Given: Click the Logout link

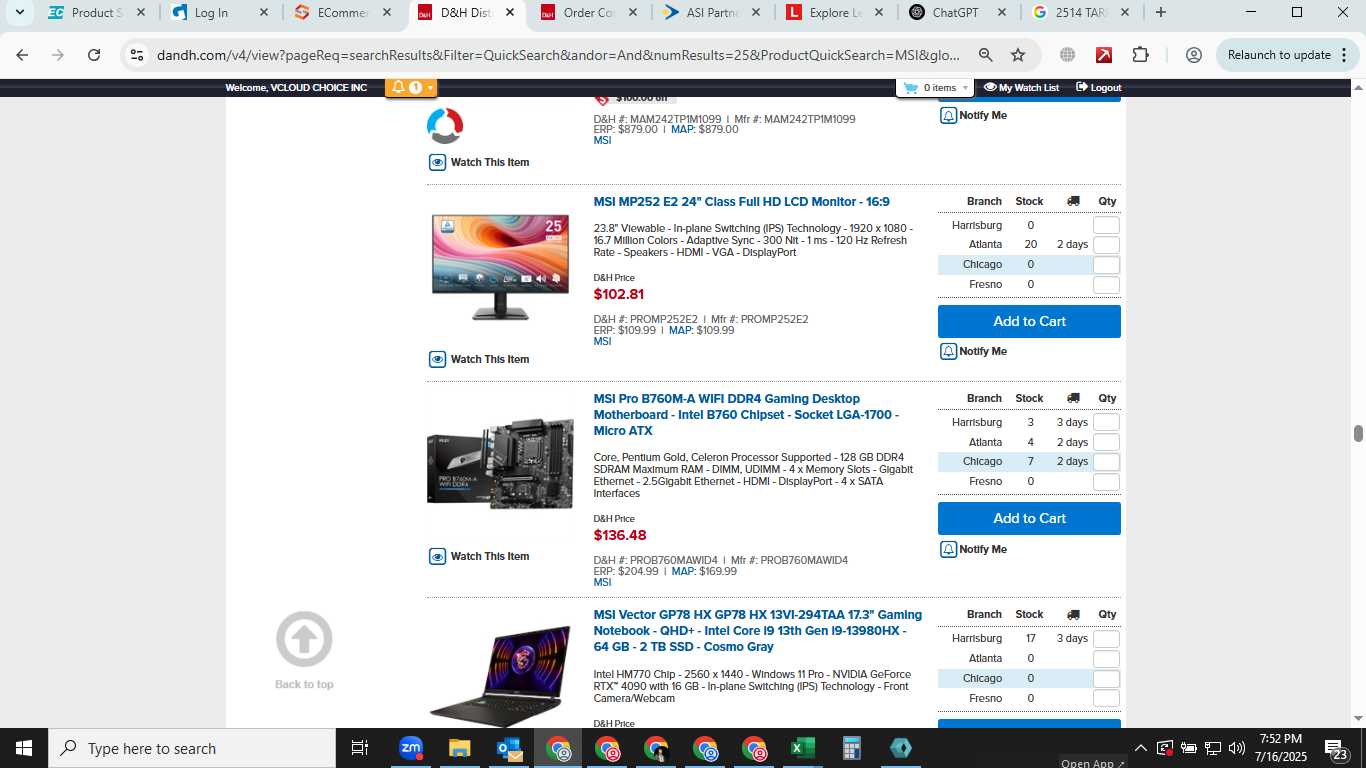Looking at the screenshot, I should [1098, 88].
